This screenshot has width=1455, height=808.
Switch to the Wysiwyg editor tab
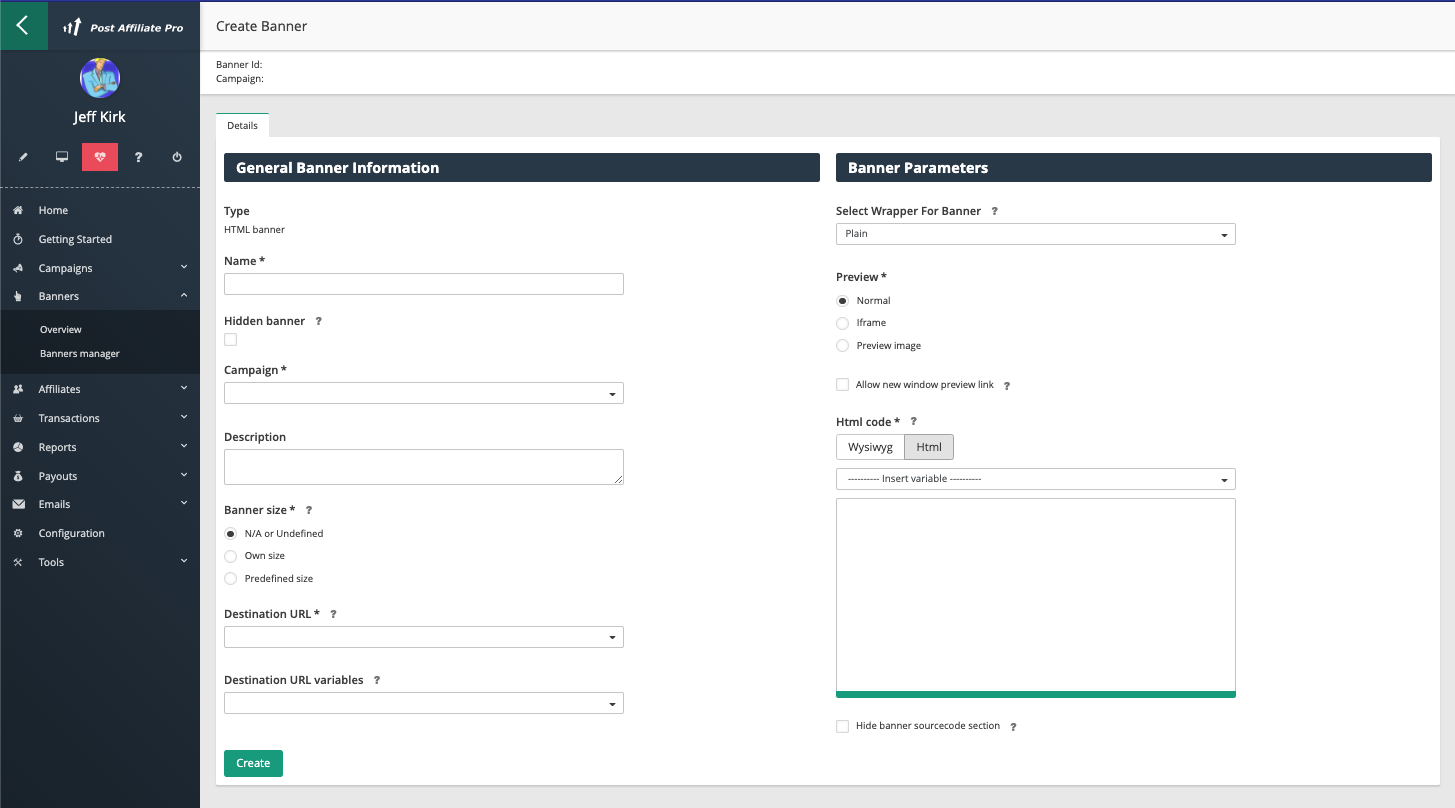(869, 447)
